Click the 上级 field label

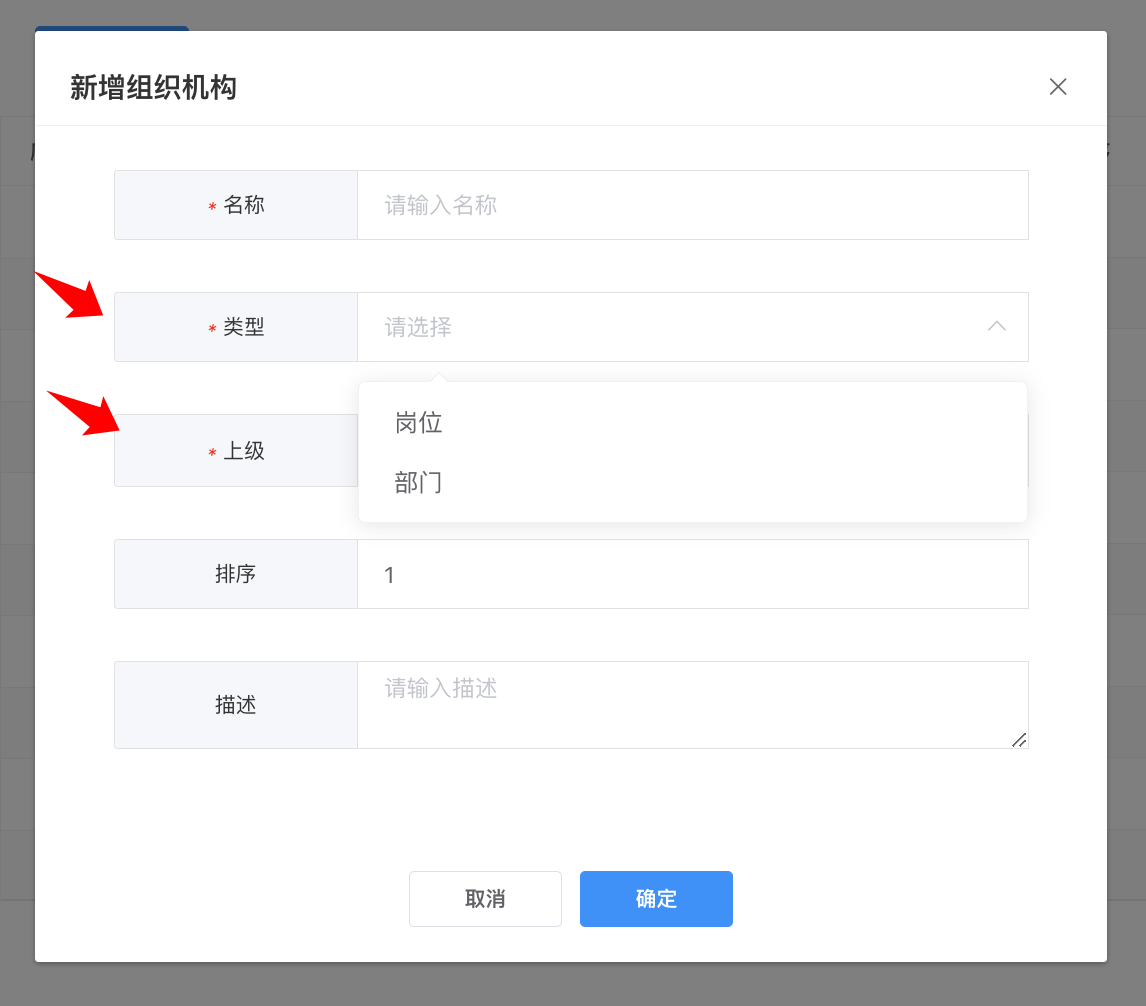(x=244, y=451)
